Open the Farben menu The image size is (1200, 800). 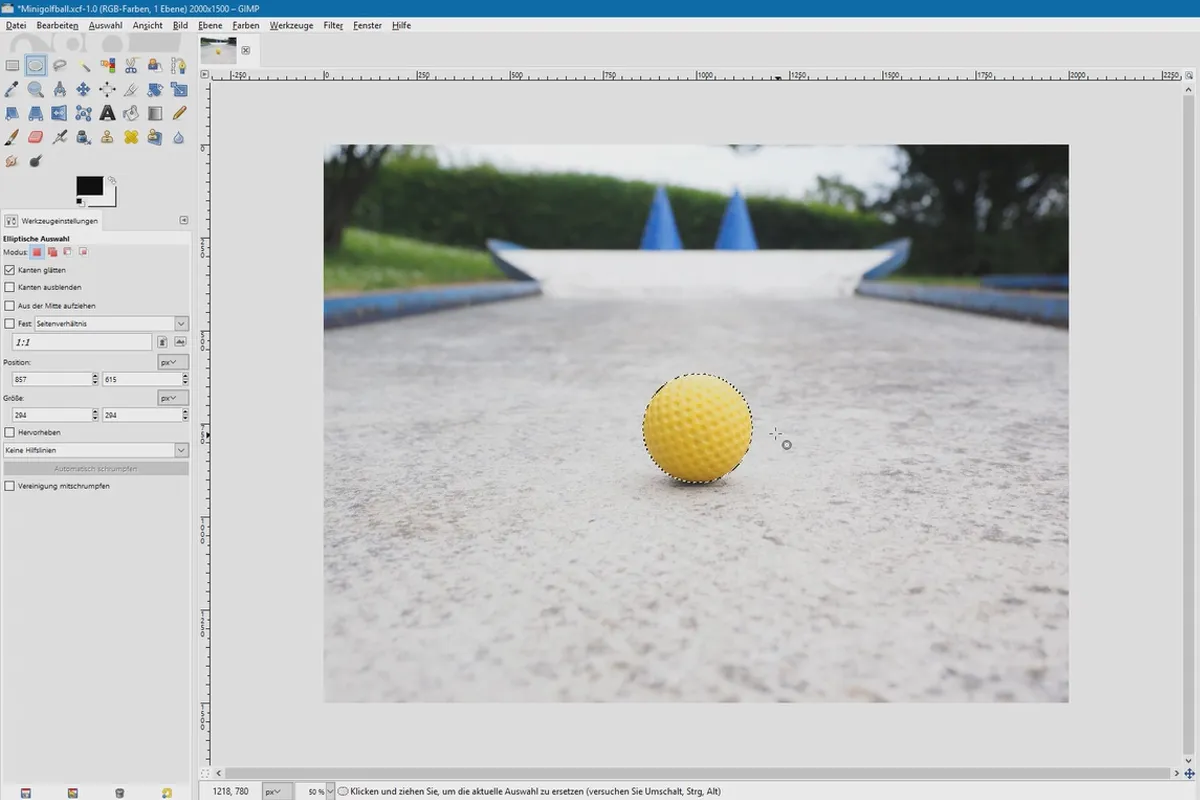[x=245, y=25]
